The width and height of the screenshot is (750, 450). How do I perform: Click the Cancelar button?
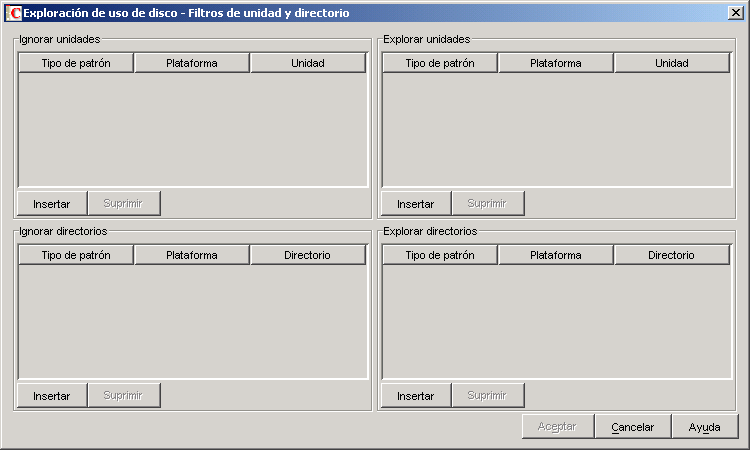point(633,427)
